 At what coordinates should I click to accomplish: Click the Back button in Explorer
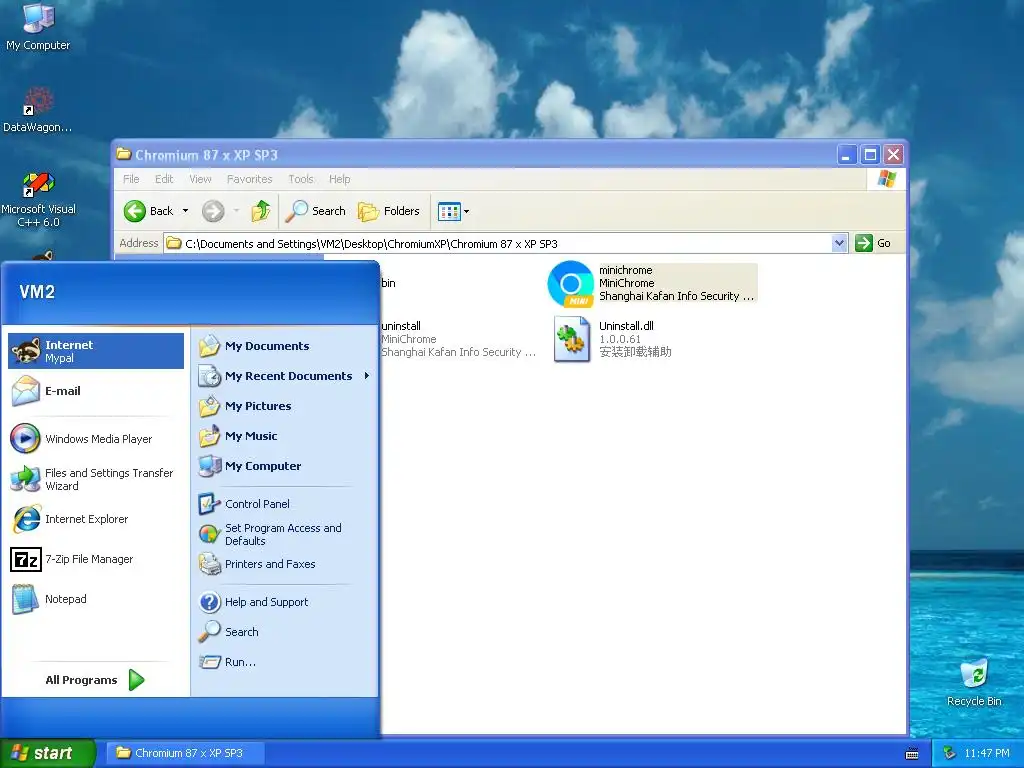[149, 211]
